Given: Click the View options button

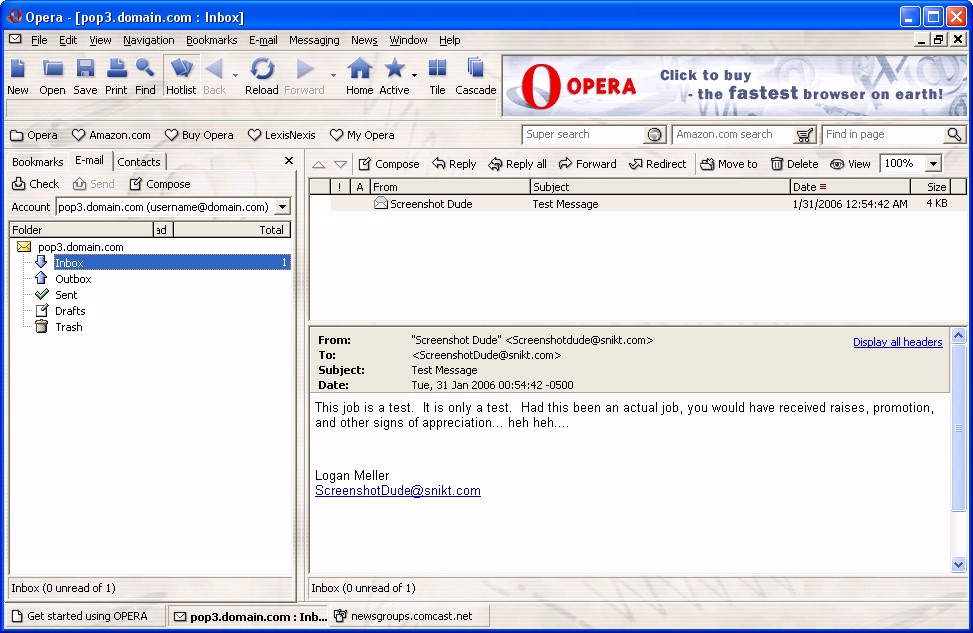Looking at the screenshot, I should click(x=851, y=164).
